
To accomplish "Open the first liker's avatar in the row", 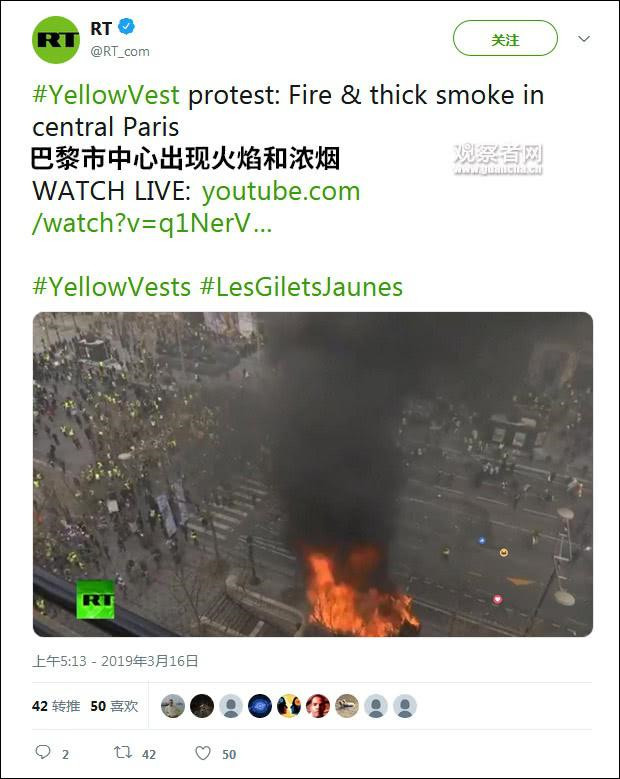I will click(173, 706).
